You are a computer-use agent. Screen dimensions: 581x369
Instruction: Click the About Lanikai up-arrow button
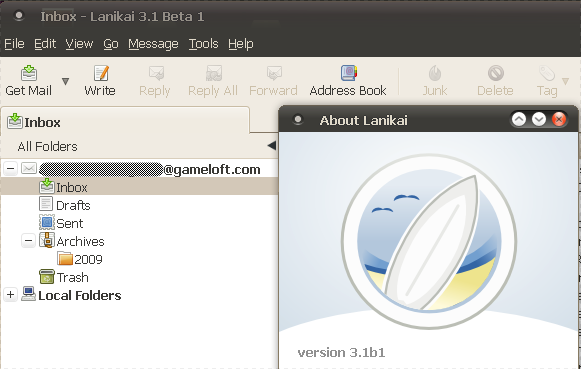pyautogui.click(x=519, y=120)
